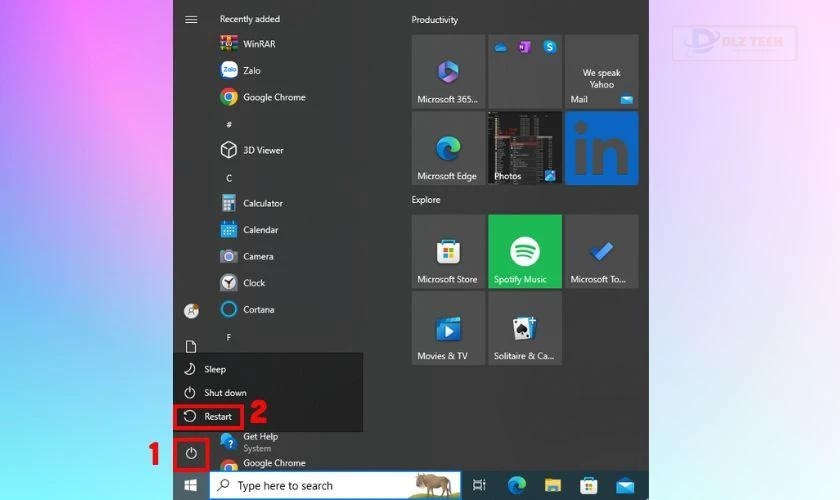This screenshot has width=840, height=500.
Task: Open the Spotify Music tile
Action: [524, 251]
